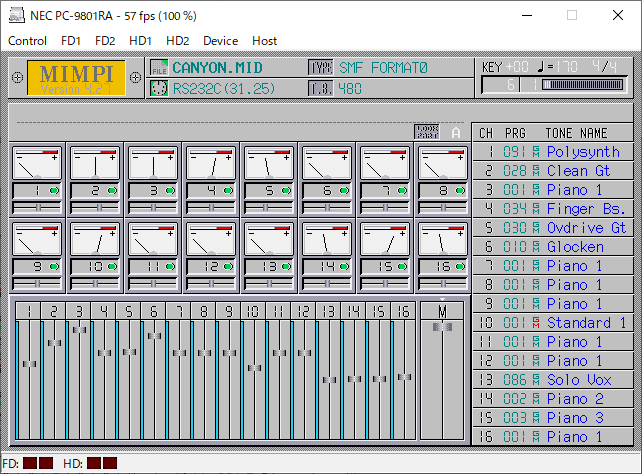The height and width of the screenshot is (474, 642).
Task: Open the Host menu
Action: tap(264, 41)
